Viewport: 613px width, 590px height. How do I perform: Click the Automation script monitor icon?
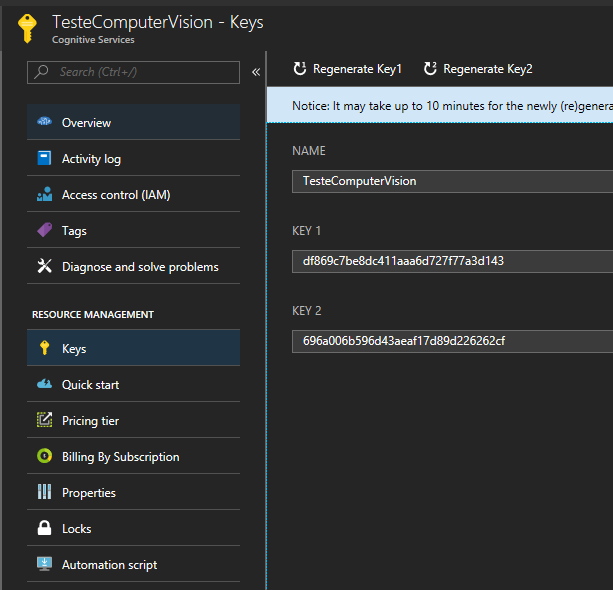tap(44, 564)
